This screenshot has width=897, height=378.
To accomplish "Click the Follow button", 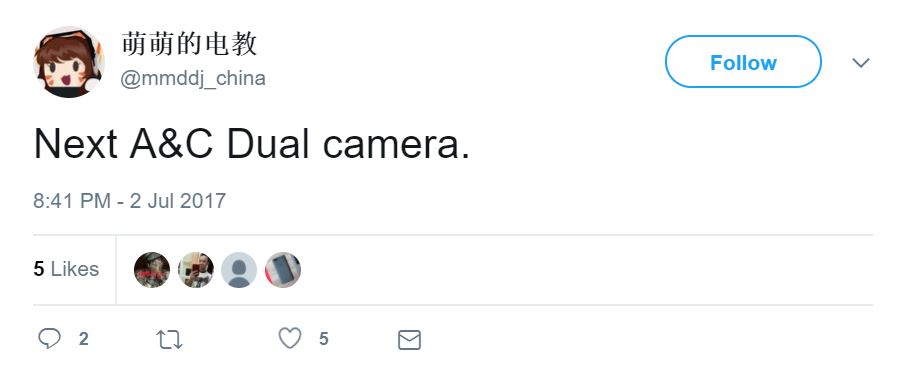I will click(743, 62).
